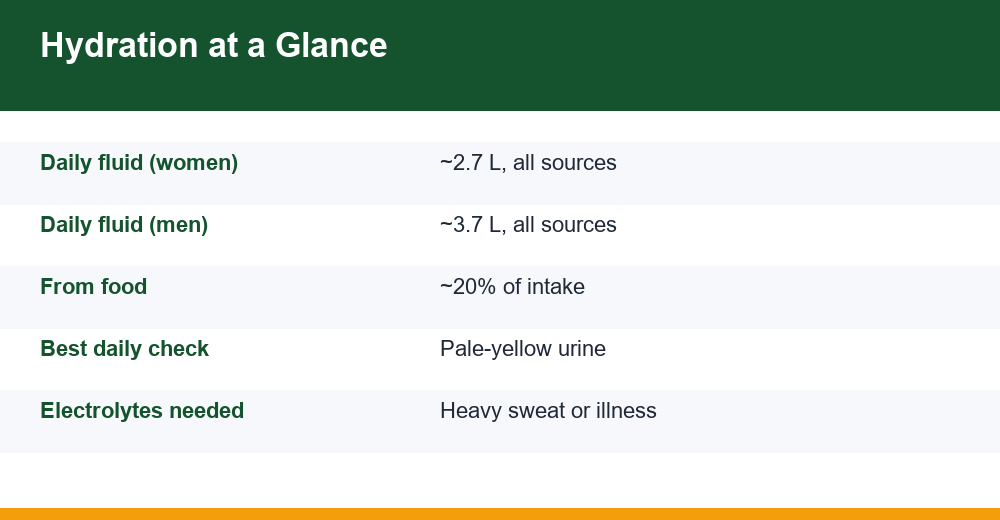This screenshot has width=1000, height=520.
Task: Click the 'Pale-yellow urine' text
Action: coord(523,349)
